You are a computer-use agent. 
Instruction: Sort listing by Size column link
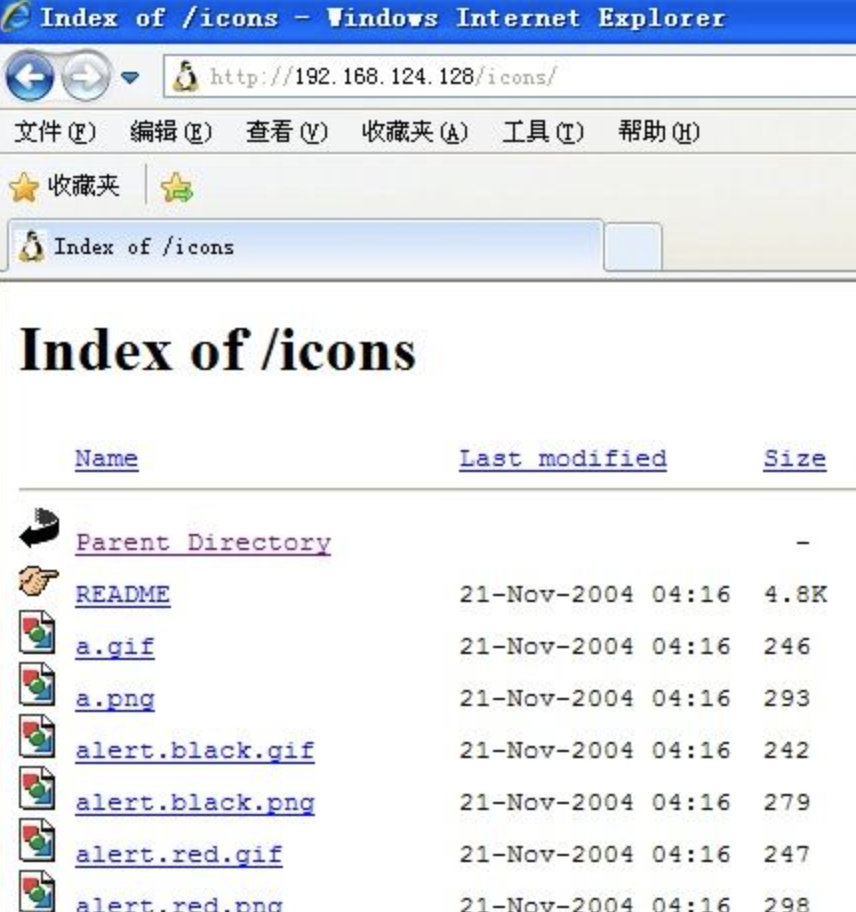[795, 459]
